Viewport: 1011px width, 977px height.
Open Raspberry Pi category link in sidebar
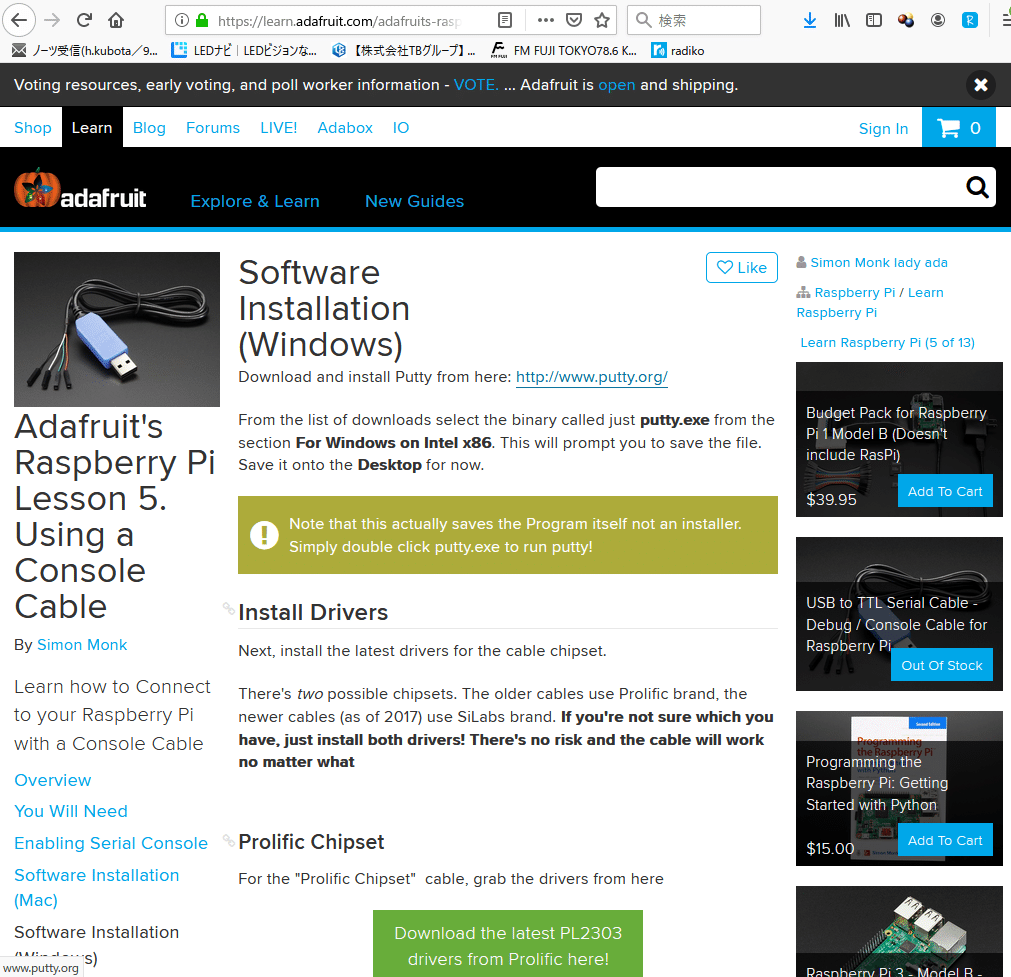click(854, 293)
